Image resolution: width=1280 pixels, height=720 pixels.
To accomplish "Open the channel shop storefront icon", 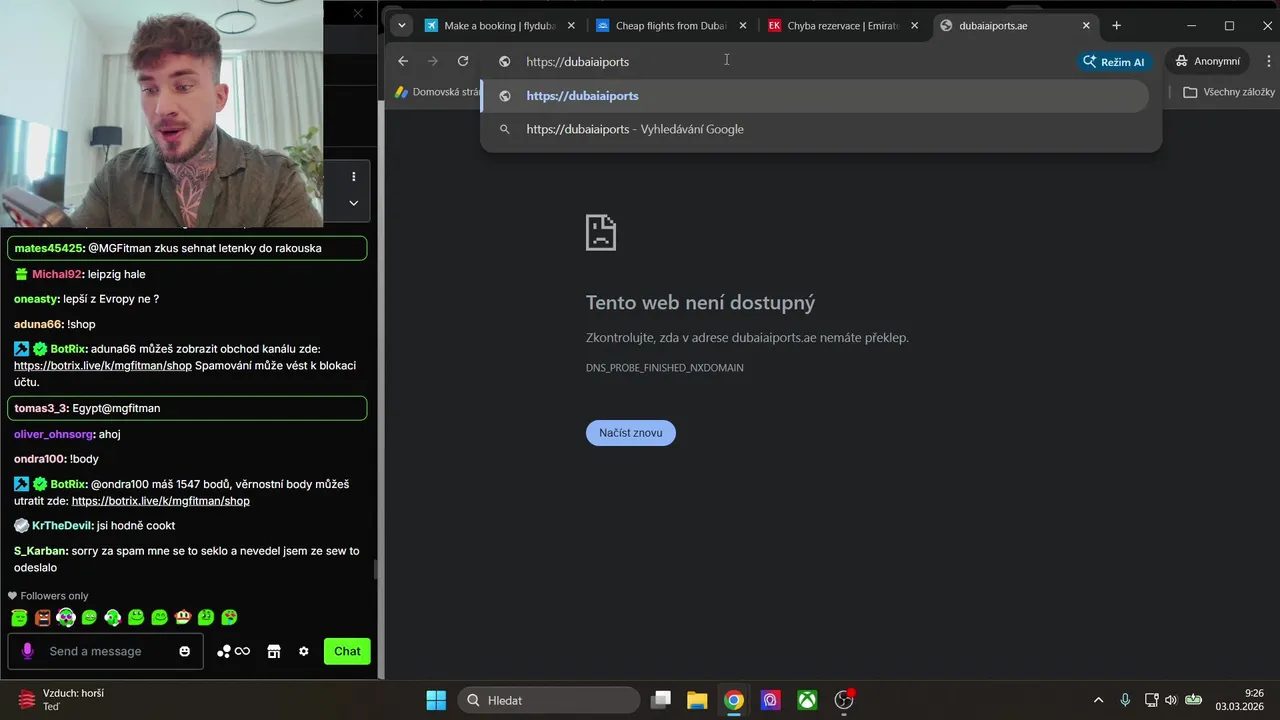I will coord(274,651).
